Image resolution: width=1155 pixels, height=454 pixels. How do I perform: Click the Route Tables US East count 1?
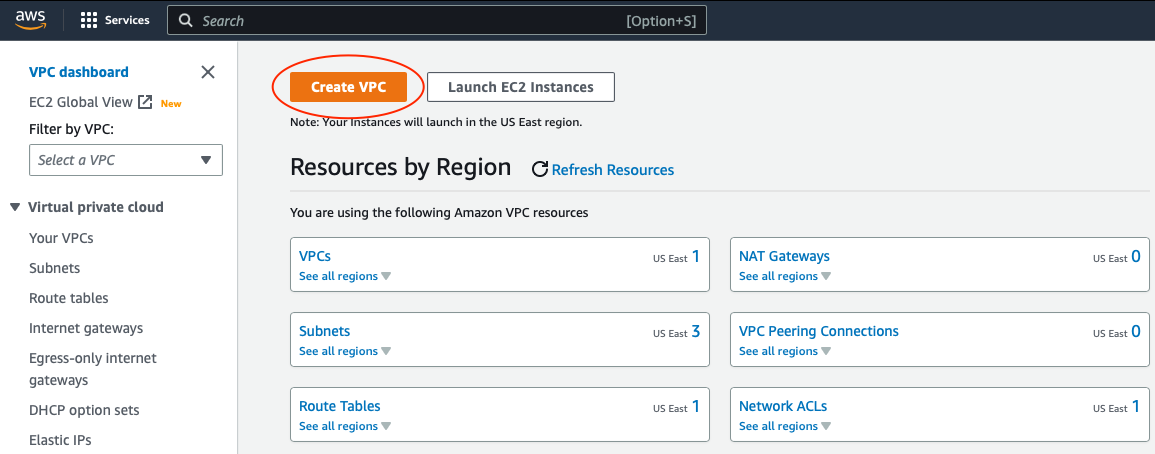695,407
